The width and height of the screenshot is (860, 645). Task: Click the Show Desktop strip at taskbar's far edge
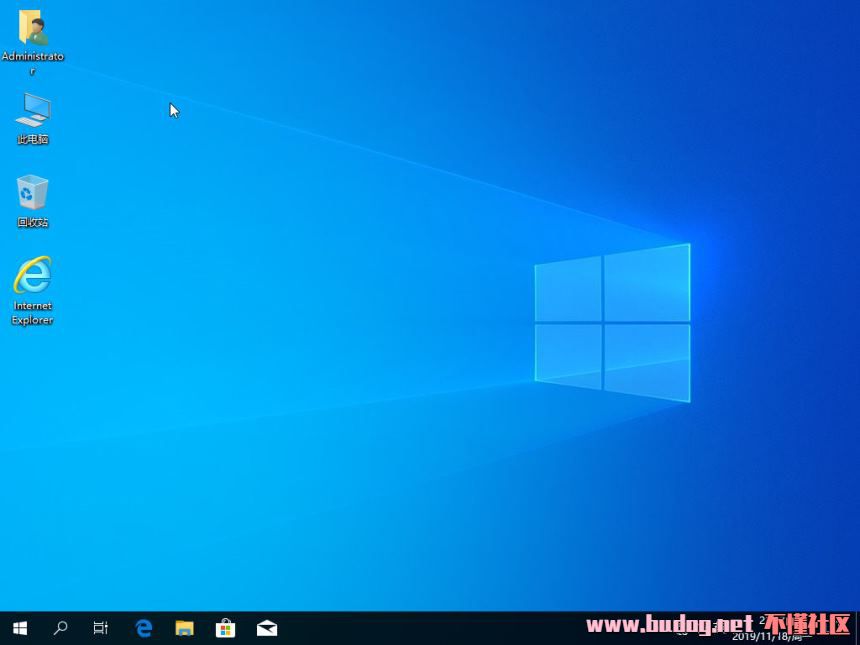point(857,628)
